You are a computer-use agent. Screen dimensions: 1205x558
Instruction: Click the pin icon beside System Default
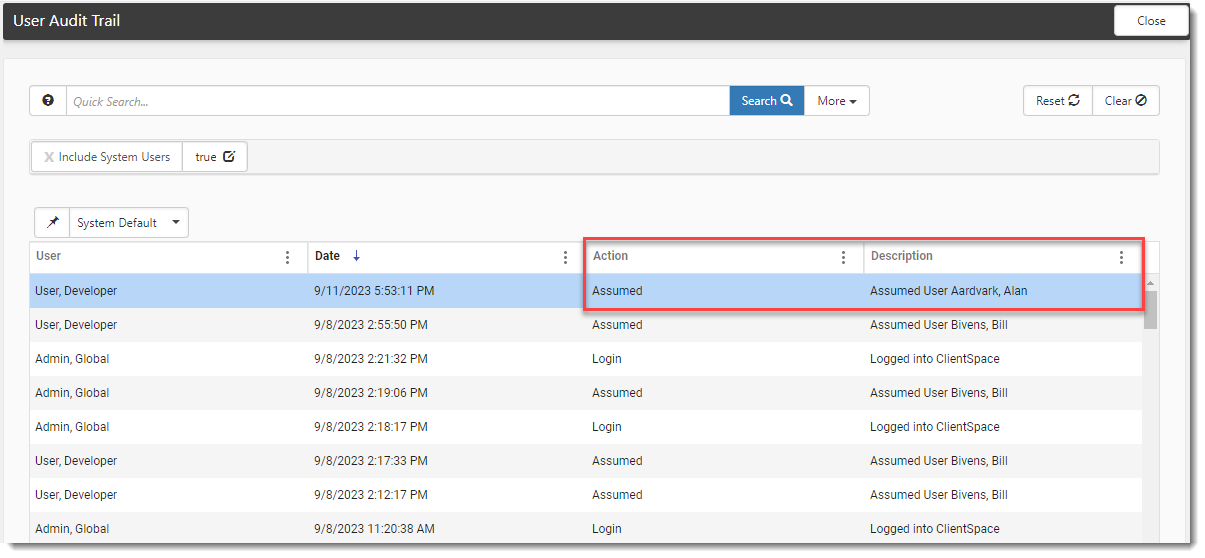(52, 223)
